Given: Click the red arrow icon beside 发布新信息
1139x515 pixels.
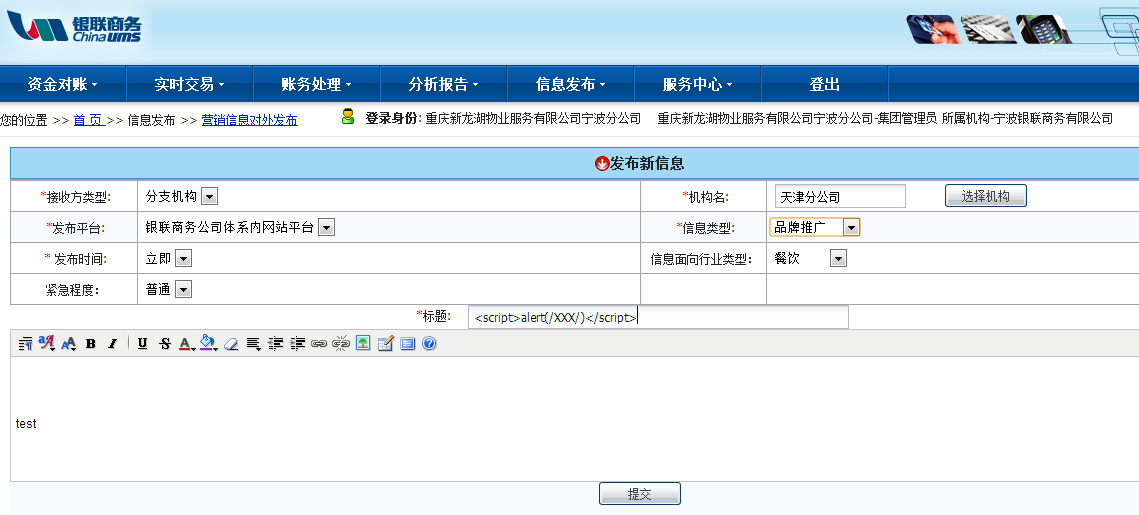Looking at the screenshot, I should [x=601, y=164].
